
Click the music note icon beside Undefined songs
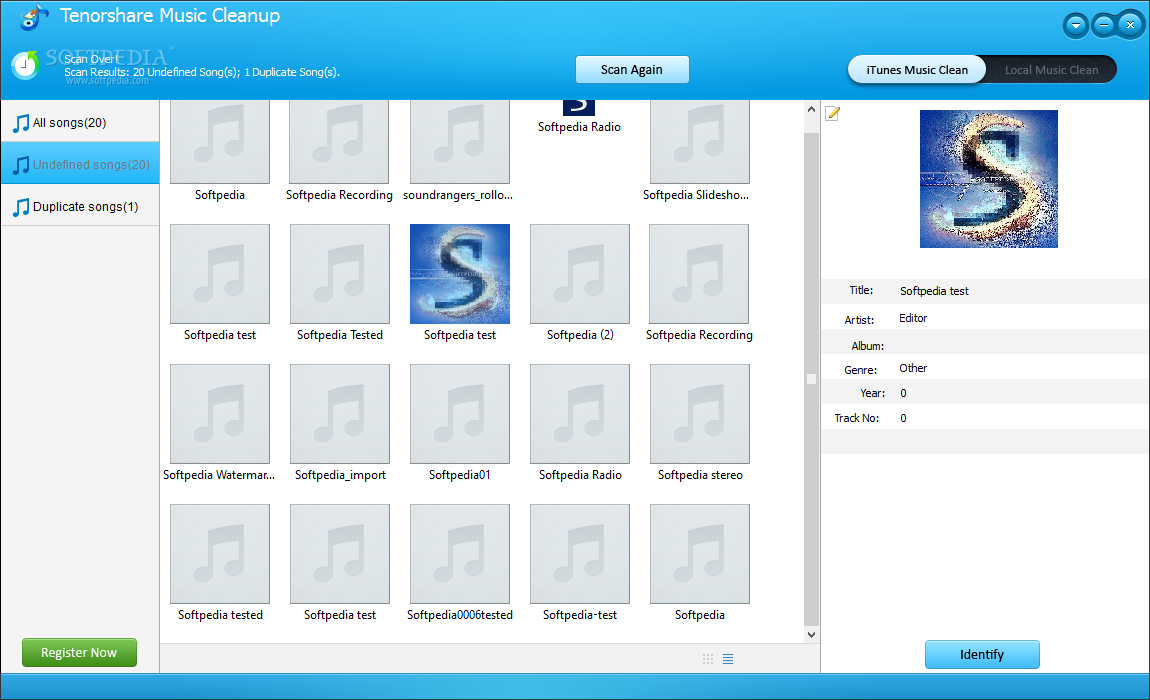[x=21, y=166]
